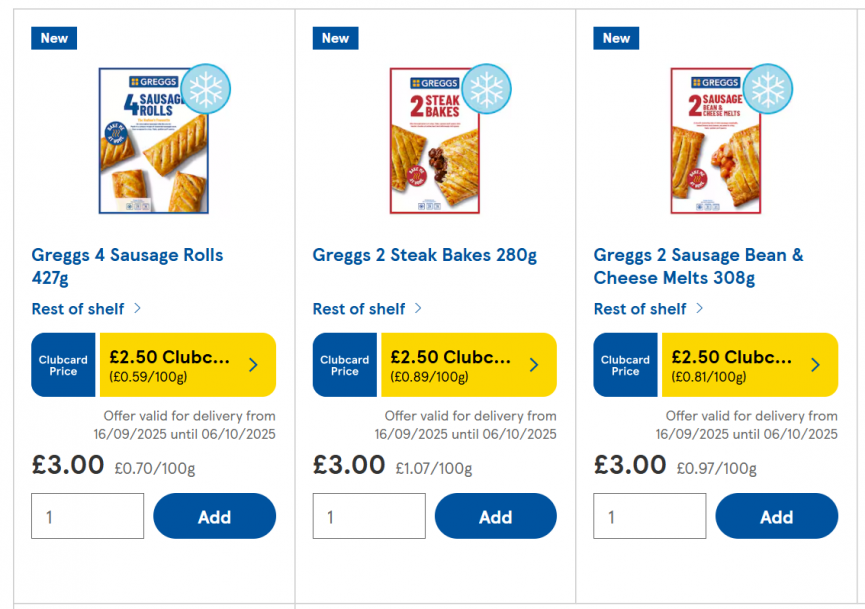Click the New badge on Greggs 2 Steak Bakes
Image resolution: width=865 pixels, height=609 pixels.
click(335, 37)
